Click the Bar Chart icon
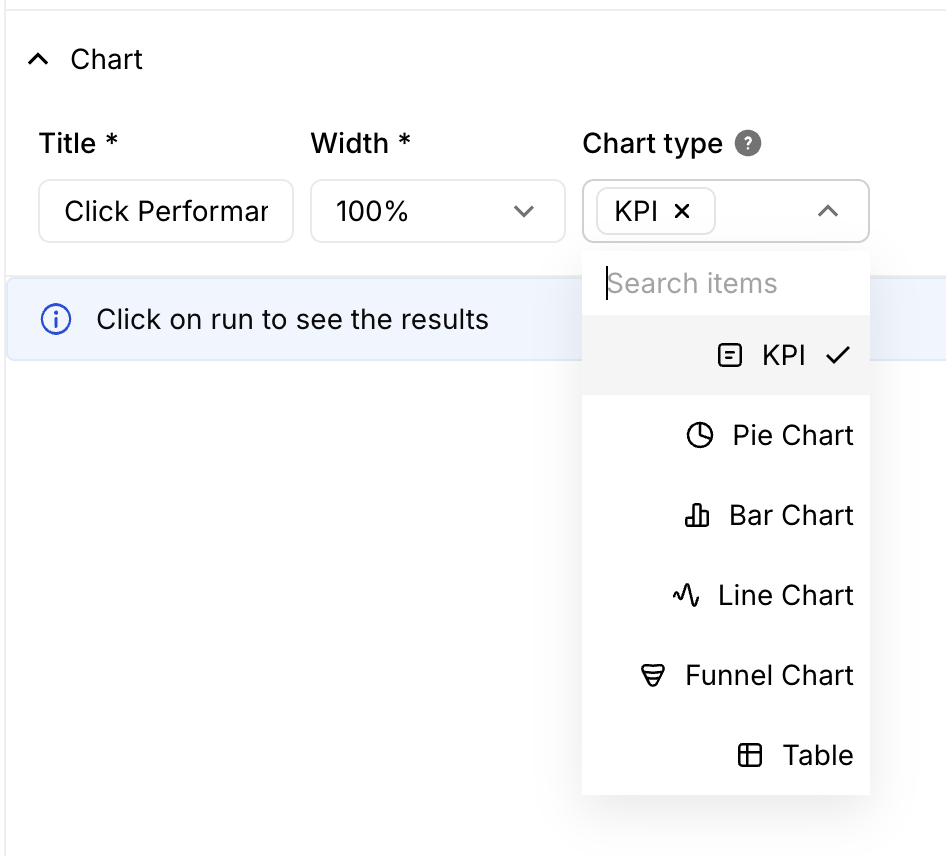Image resolution: width=946 pixels, height=856 pixels. tap(697, 515)
